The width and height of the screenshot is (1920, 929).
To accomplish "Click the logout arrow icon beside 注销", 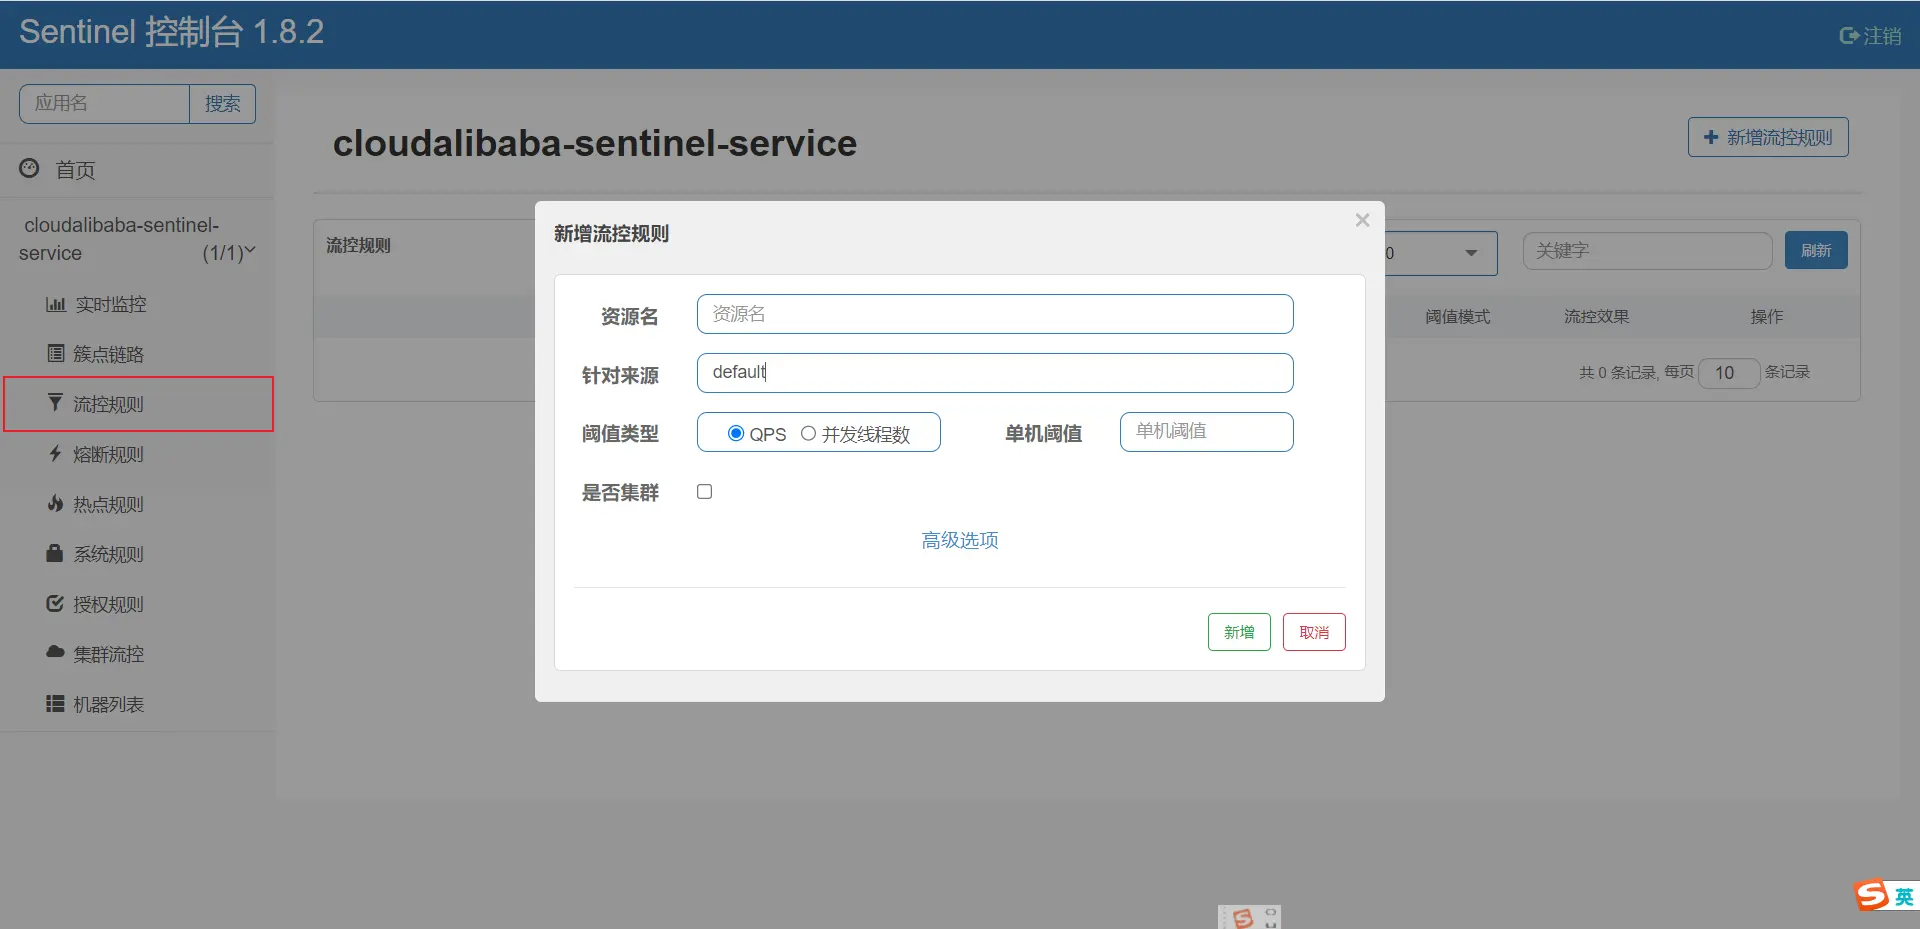I will pyautogui.click(x=1849, y=36).
